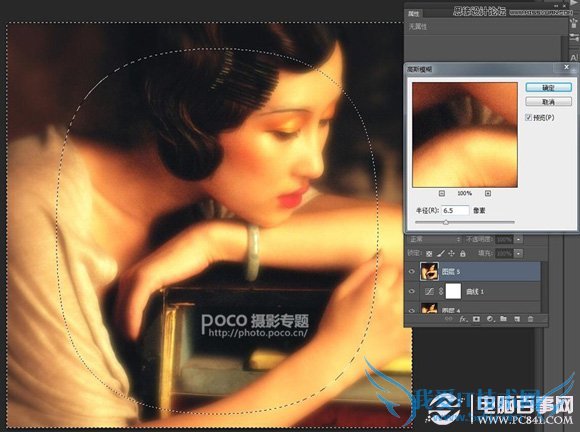The width and height of the screenshot is (580, 432).
Task: Hide the 图层 4 layer eye icon
Action: (x=412, y=310)
